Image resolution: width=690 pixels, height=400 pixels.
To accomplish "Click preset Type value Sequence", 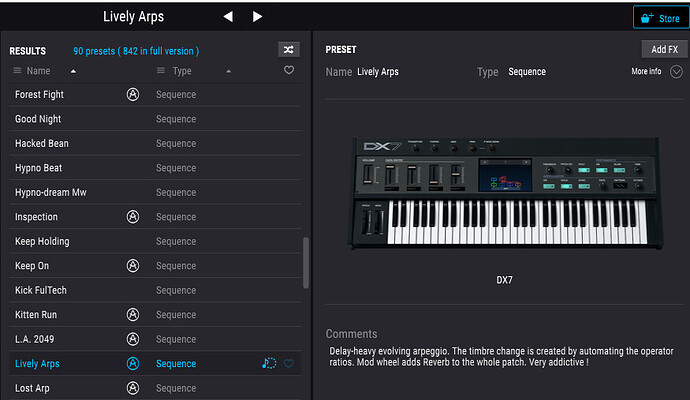I will pyautogui.click(x=527, y=72).
